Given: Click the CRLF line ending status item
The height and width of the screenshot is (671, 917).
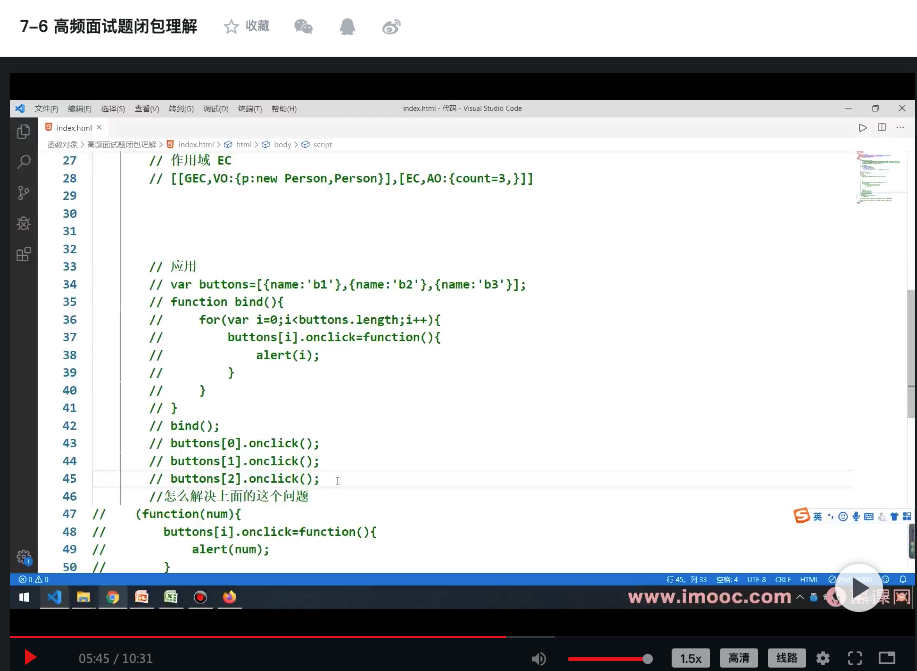Looking at the screenshot, I should coord(783,580).
